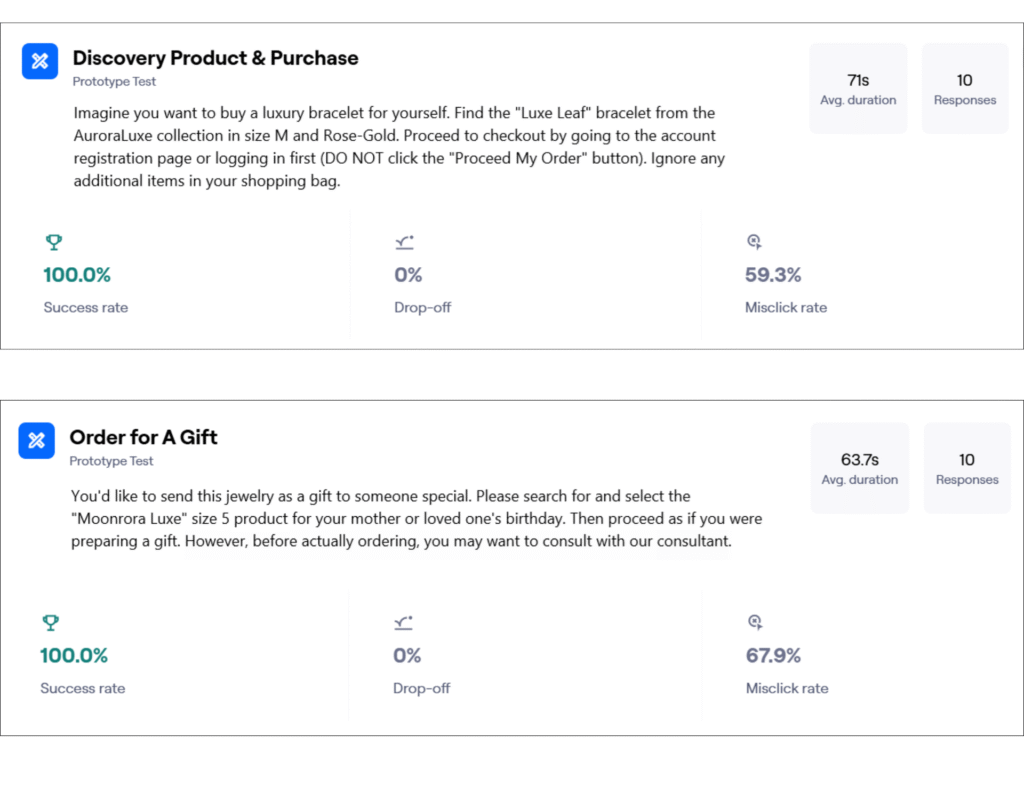Click the 100.0% Success rate on first test
This screenshot has width=1024, height=800.
pos(77,274)
